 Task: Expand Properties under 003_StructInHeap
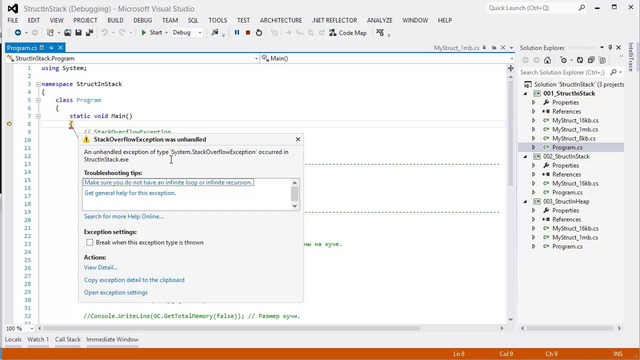pyautogui.click(x=533, y=210)
